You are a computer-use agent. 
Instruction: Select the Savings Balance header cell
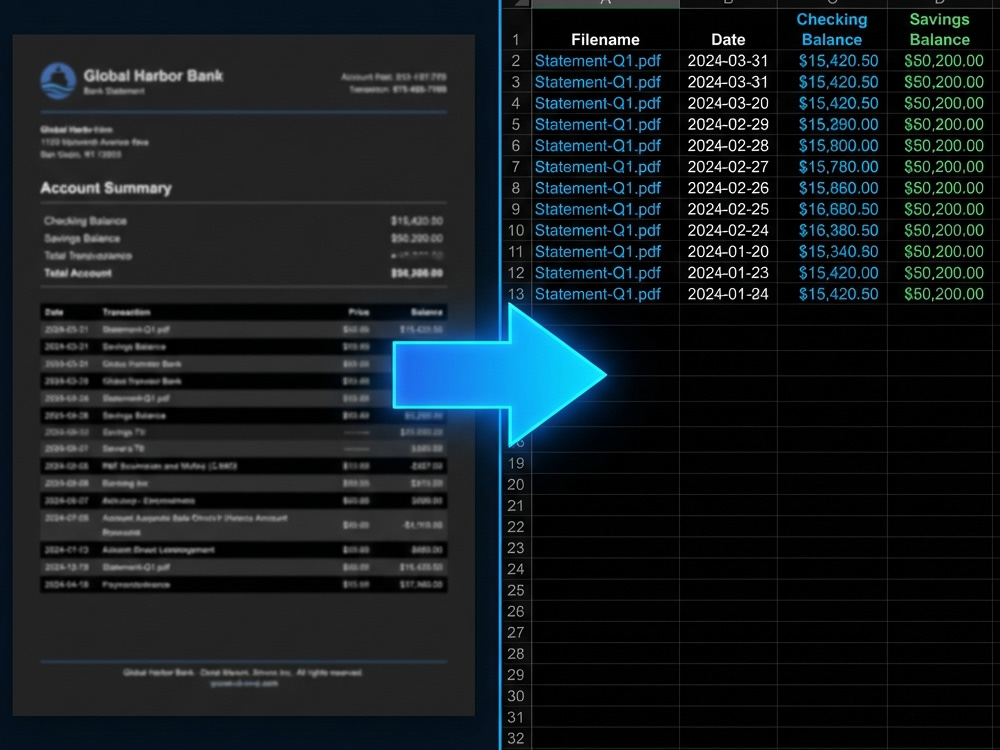click(939, 29)
